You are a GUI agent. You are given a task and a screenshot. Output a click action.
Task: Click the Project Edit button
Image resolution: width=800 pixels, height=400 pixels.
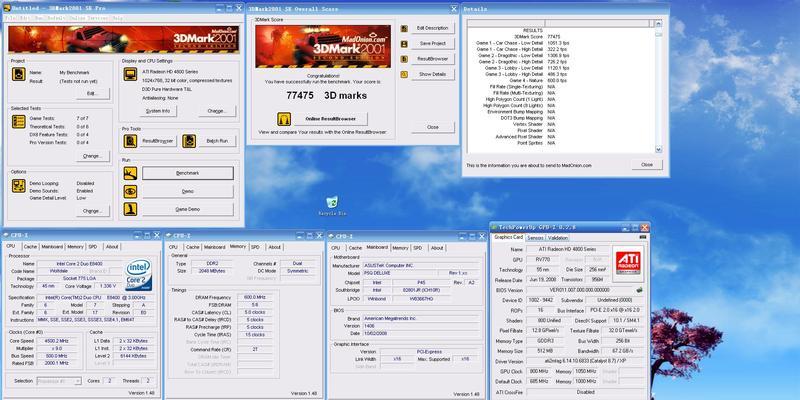tap(93, 94)
